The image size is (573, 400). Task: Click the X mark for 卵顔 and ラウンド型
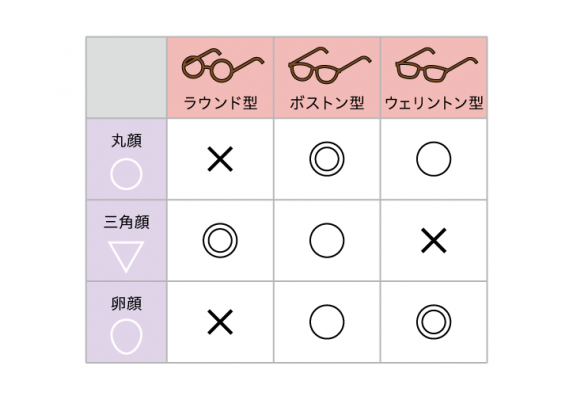pos(220,322)
